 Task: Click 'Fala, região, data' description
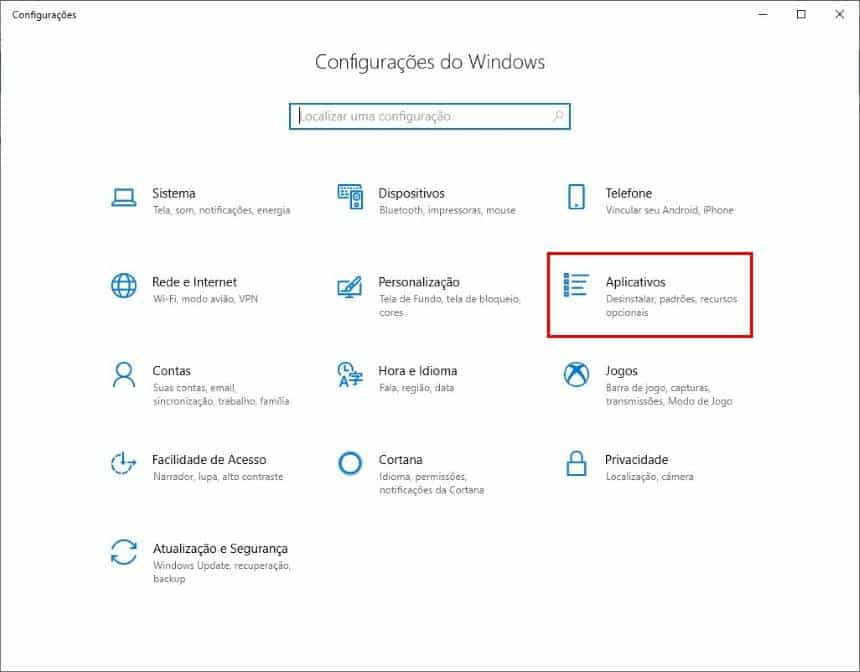[417, 388]
